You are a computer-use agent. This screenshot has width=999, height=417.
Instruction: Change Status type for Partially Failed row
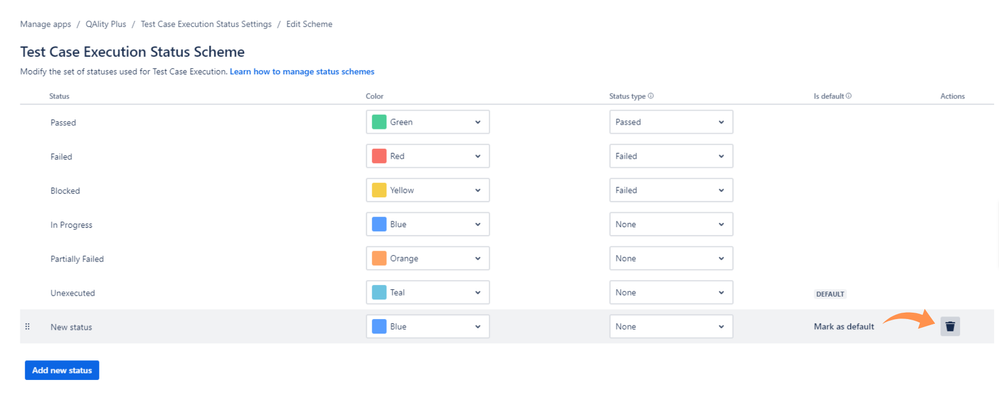click(671, 258)
